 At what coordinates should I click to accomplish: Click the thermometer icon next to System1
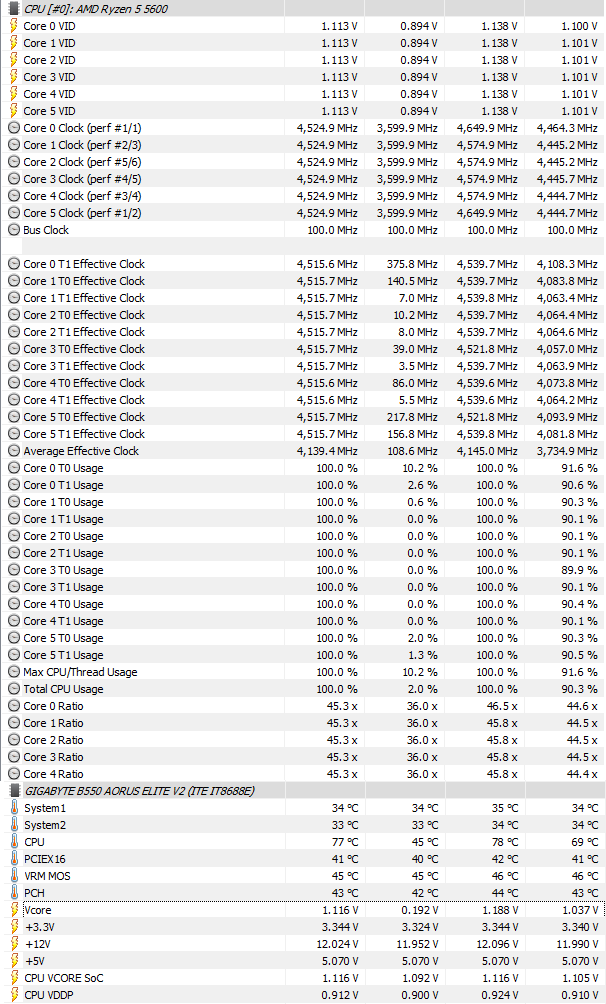13,808
